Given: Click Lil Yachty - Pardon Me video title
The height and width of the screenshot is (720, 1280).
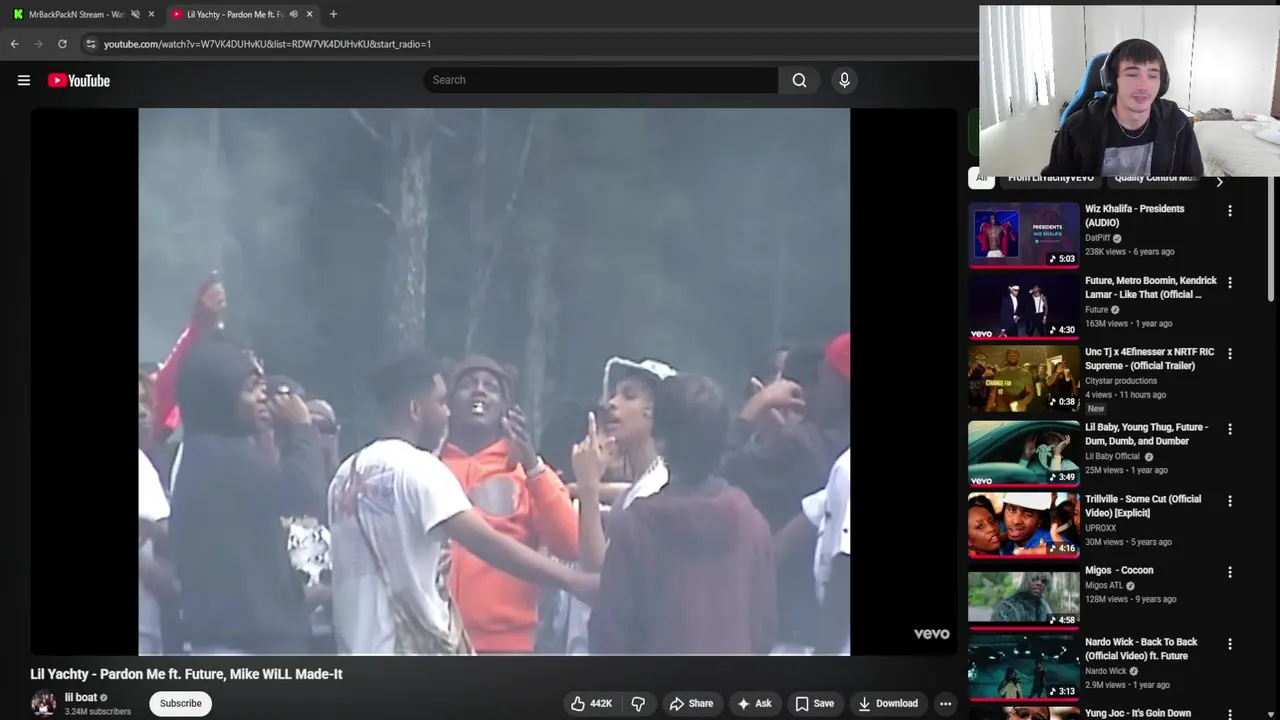Looking at the screenshot, I should pyautogui.click(x=186, y=674).
